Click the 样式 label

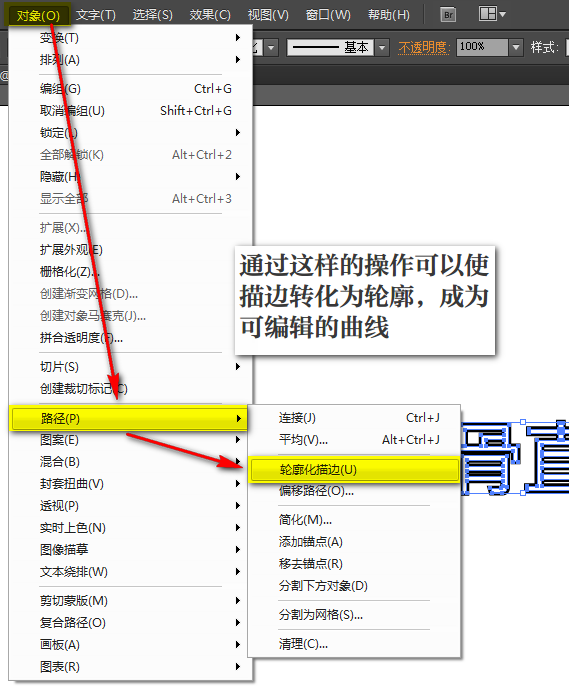pos(545,47)
